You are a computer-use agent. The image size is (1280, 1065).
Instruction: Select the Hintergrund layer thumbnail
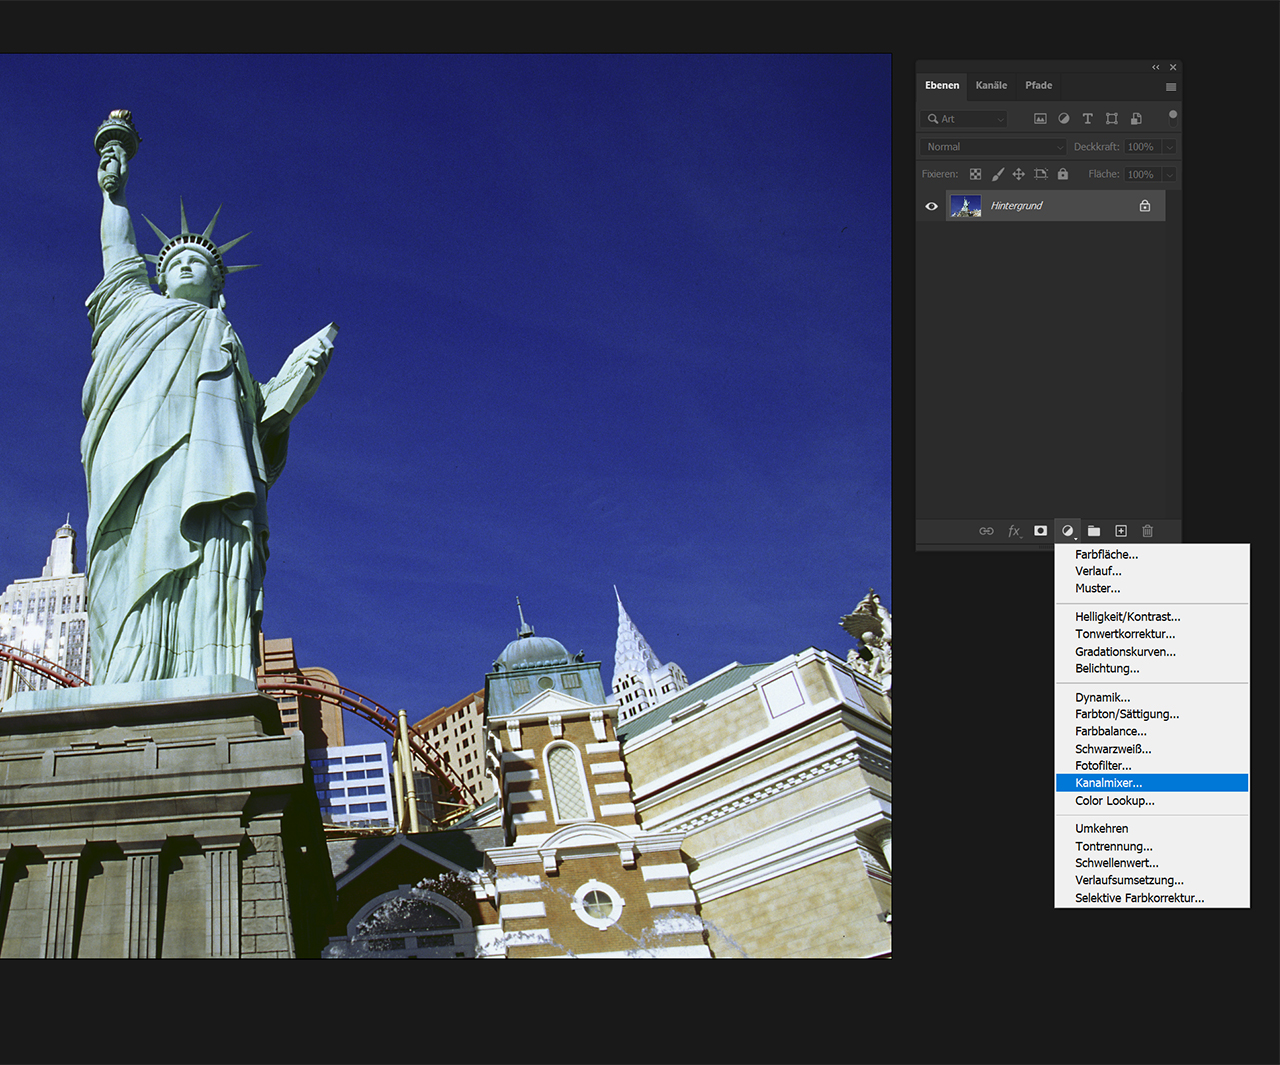pyautogui.click(x=965, y=206)
